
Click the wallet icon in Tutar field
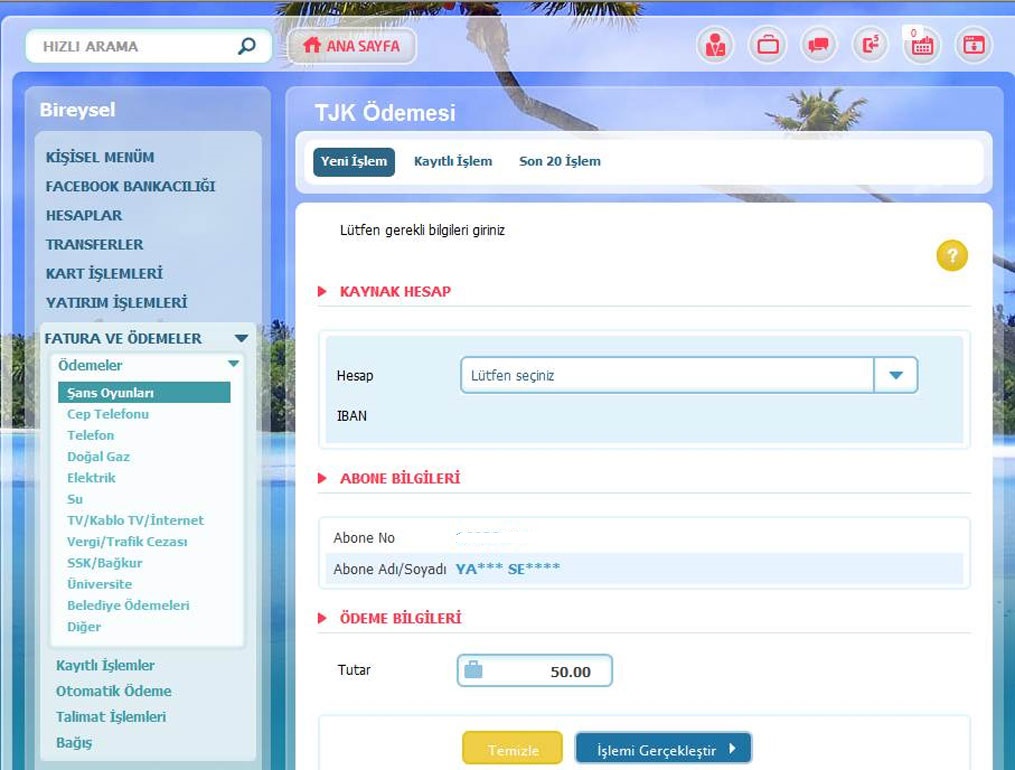pyautogui.click(x=473, y=669)
